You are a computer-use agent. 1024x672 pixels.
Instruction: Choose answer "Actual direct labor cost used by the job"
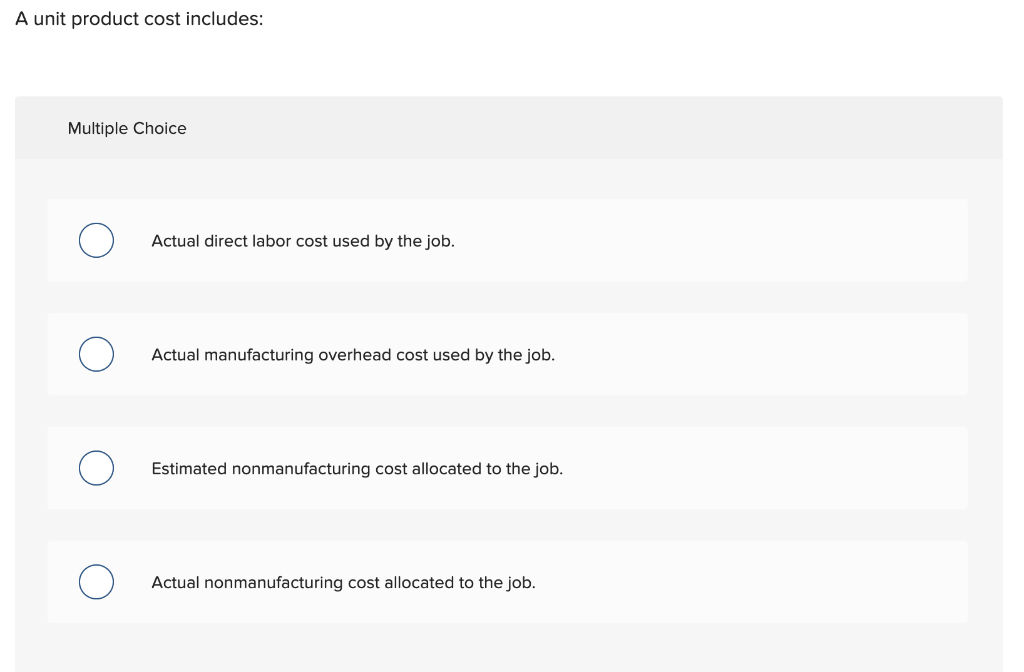point(302,241)
